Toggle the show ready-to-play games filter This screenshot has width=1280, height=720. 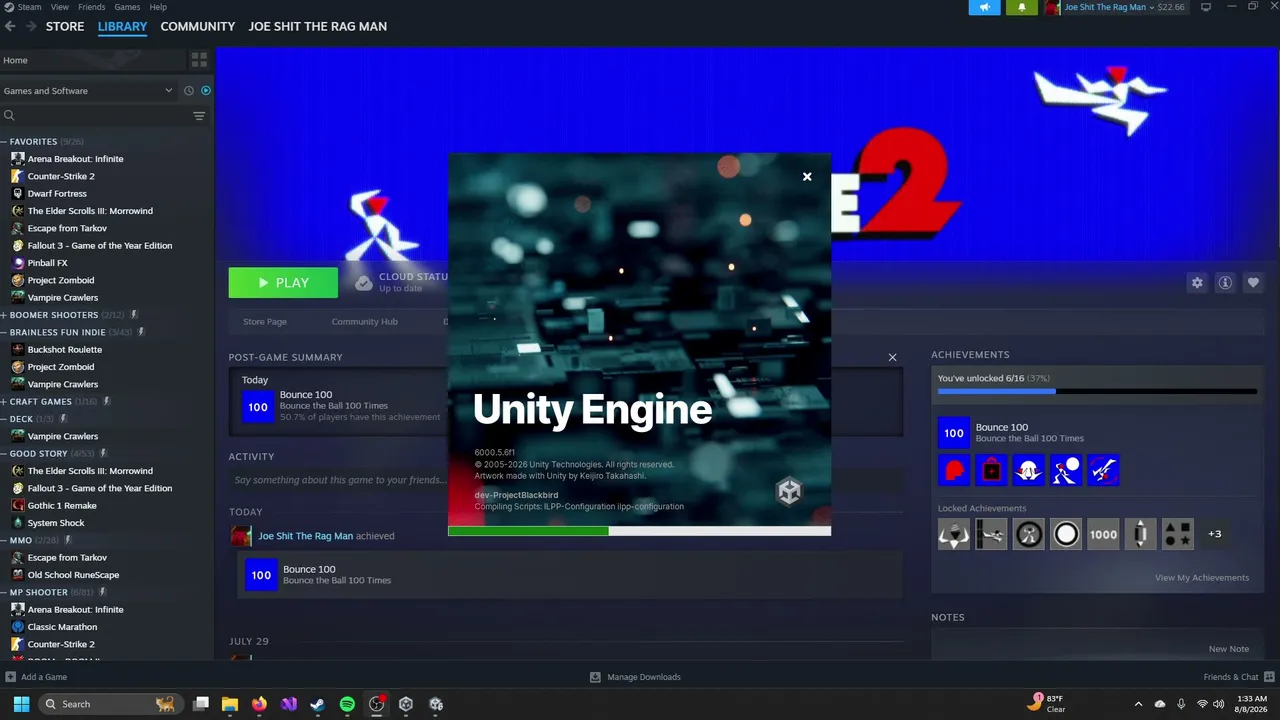pos(206,91)
